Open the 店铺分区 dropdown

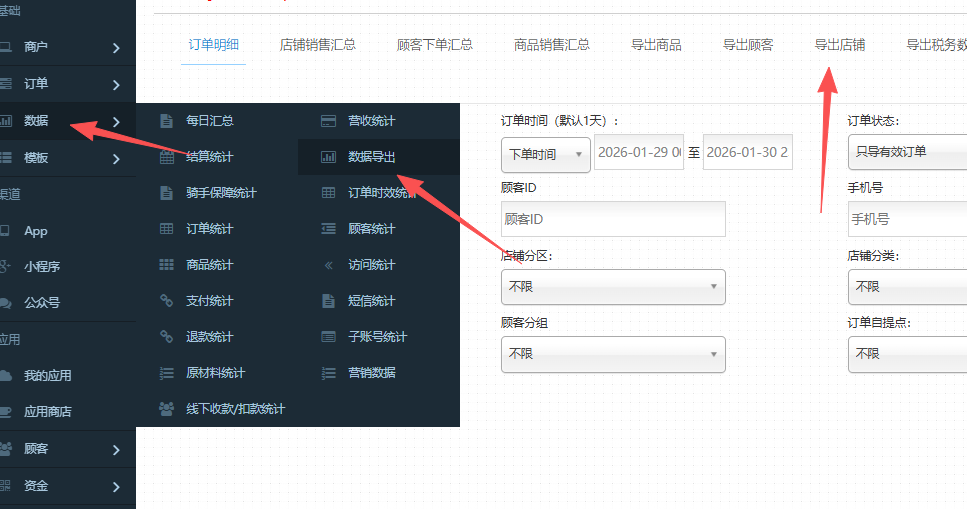coord(612,287)
